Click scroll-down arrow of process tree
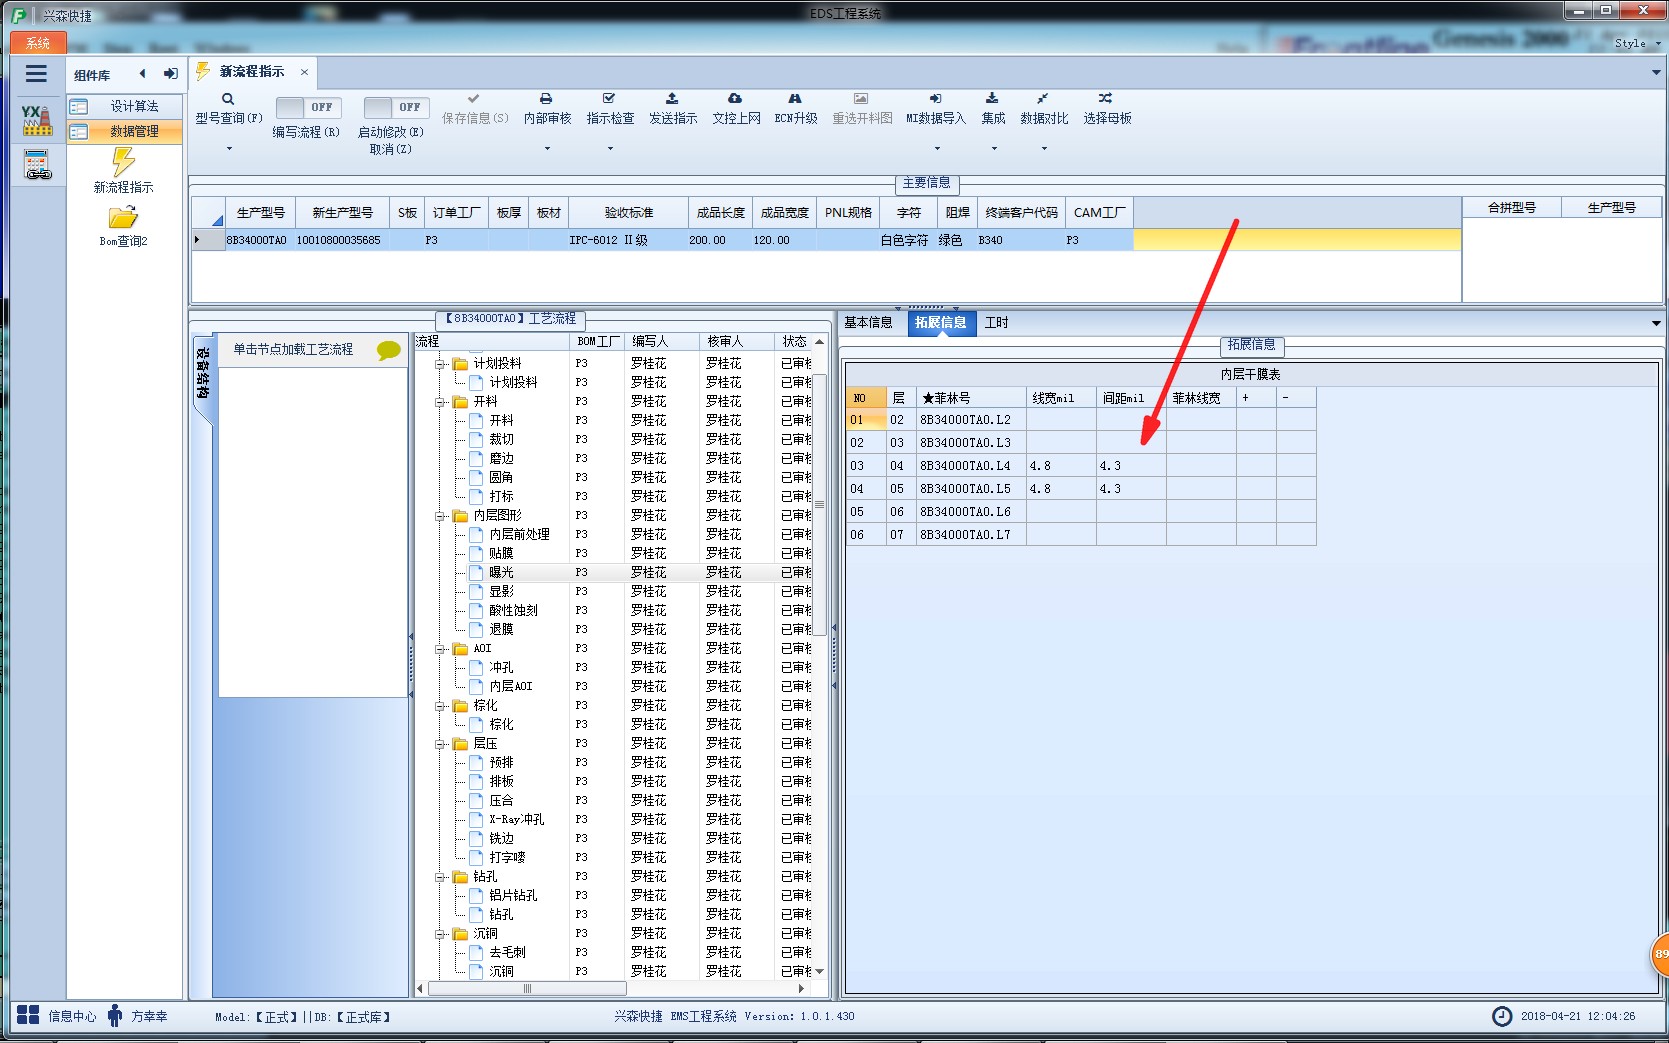The height and width of the screenshot is (1043, 1669). tap(820, 971)
